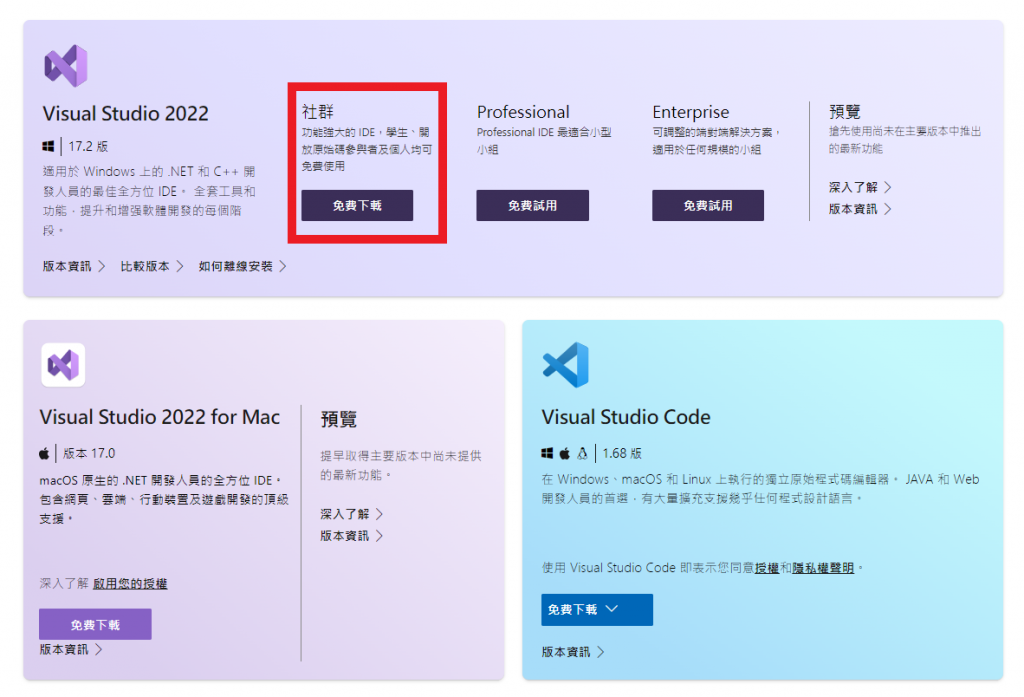
Task: Download Community edition with 免費下載 button
Action: pos(357,205)
